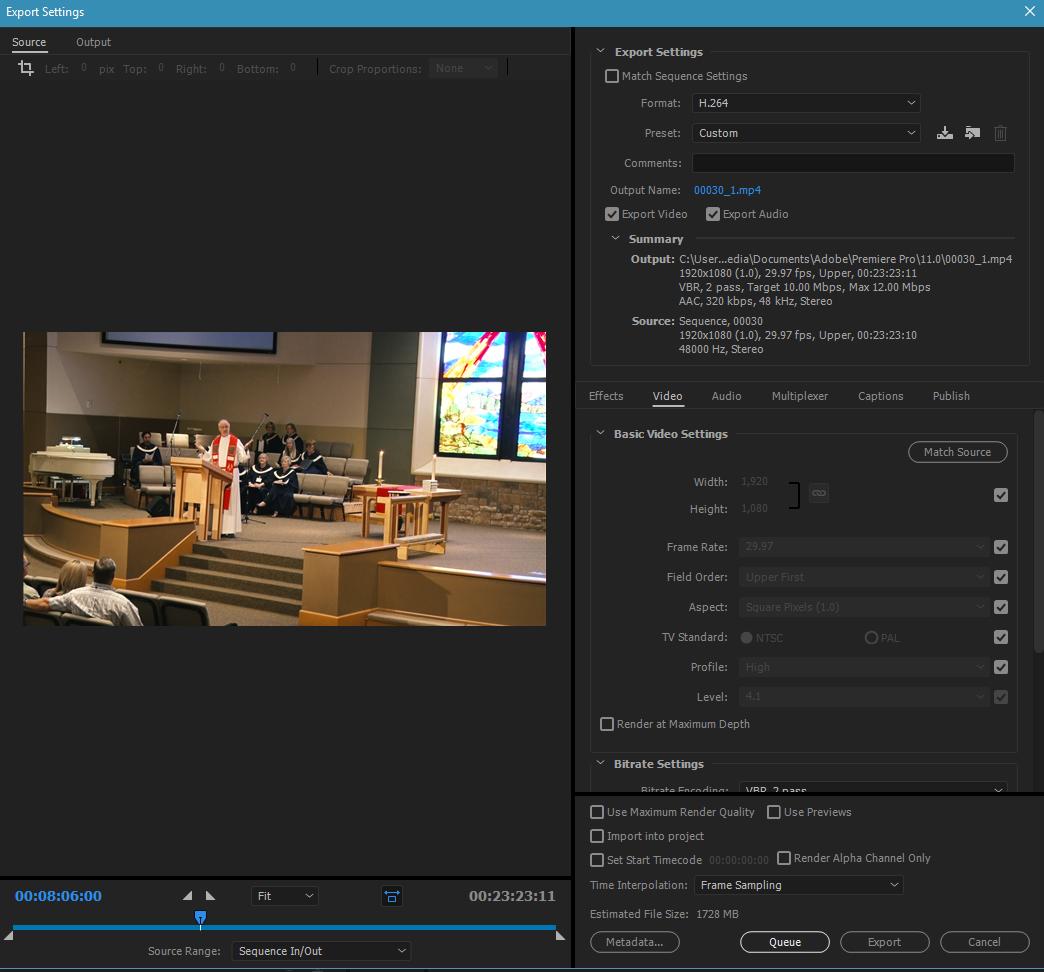Viewport: 1044px width, 972px height.
Task: Click the Match Source button
Action: [957, 452]
